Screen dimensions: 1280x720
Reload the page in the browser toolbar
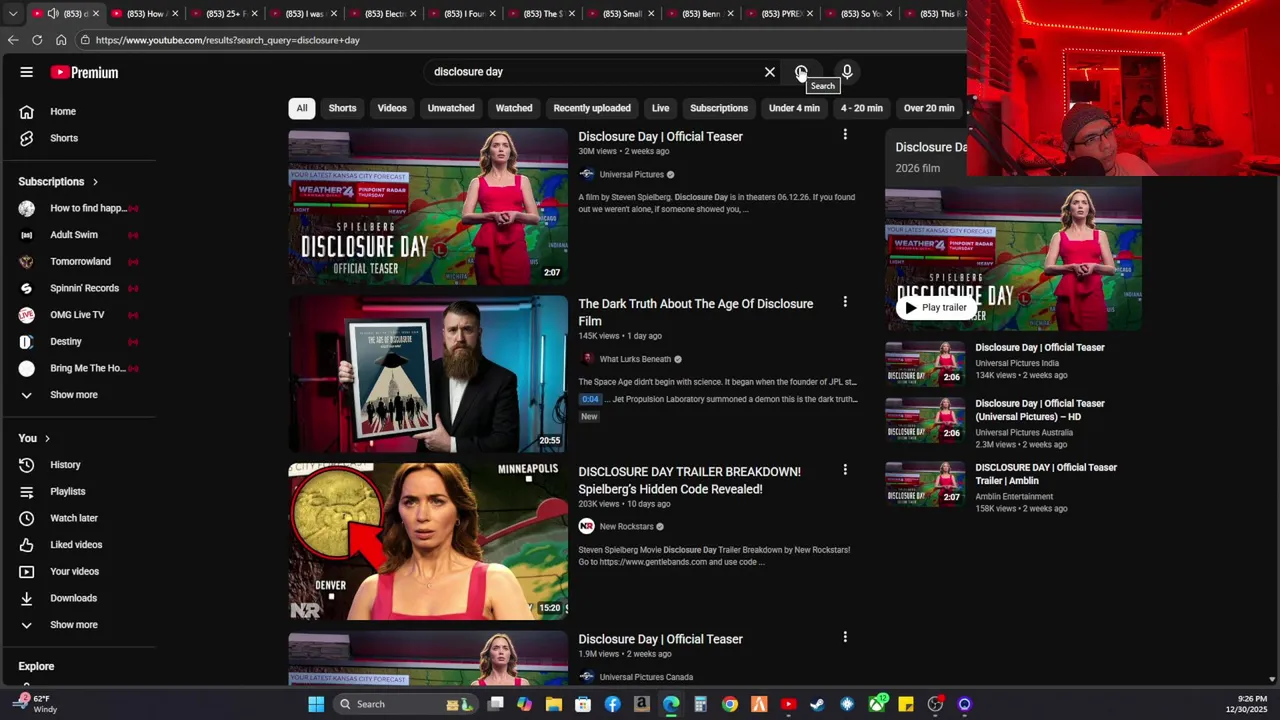click(37, 40)
